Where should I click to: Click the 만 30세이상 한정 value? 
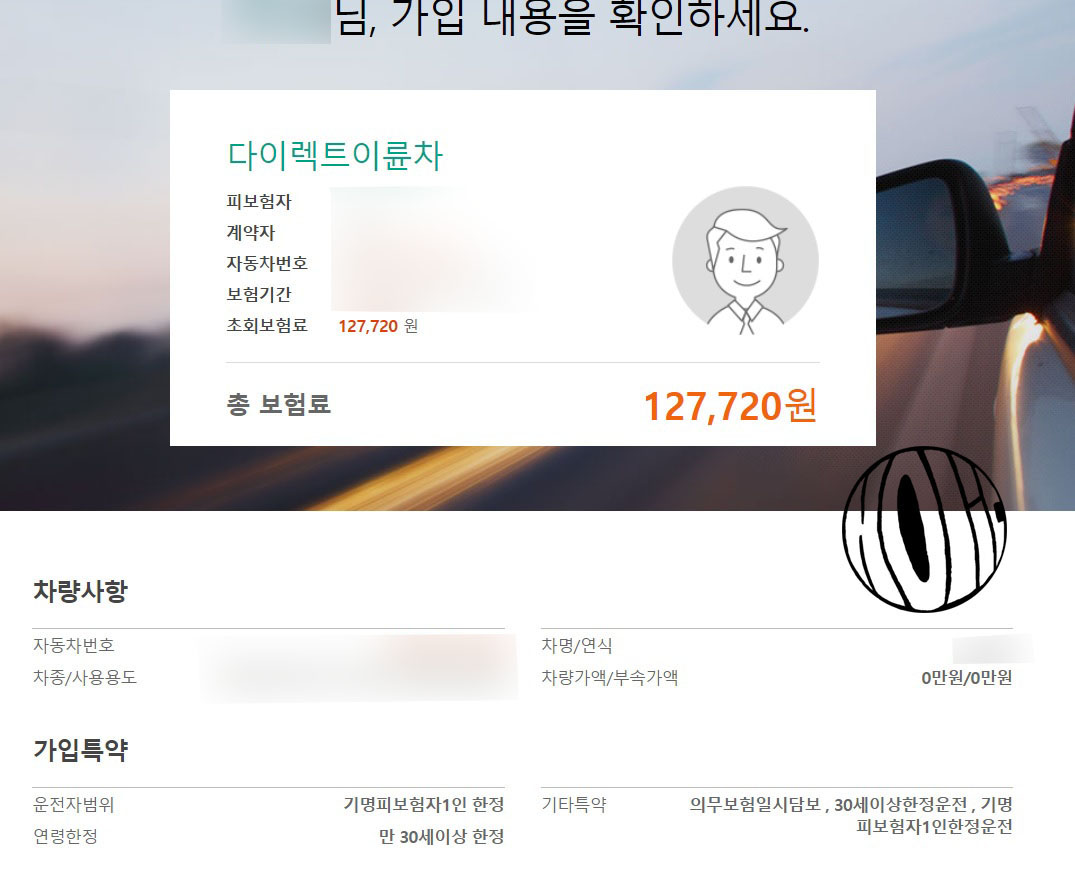coord(442,836)
